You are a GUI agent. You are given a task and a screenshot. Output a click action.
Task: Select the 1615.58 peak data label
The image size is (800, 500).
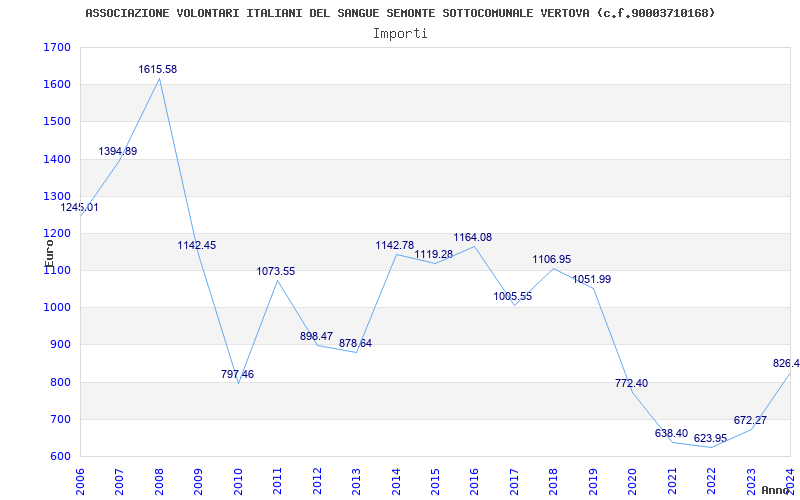(158, 69)
